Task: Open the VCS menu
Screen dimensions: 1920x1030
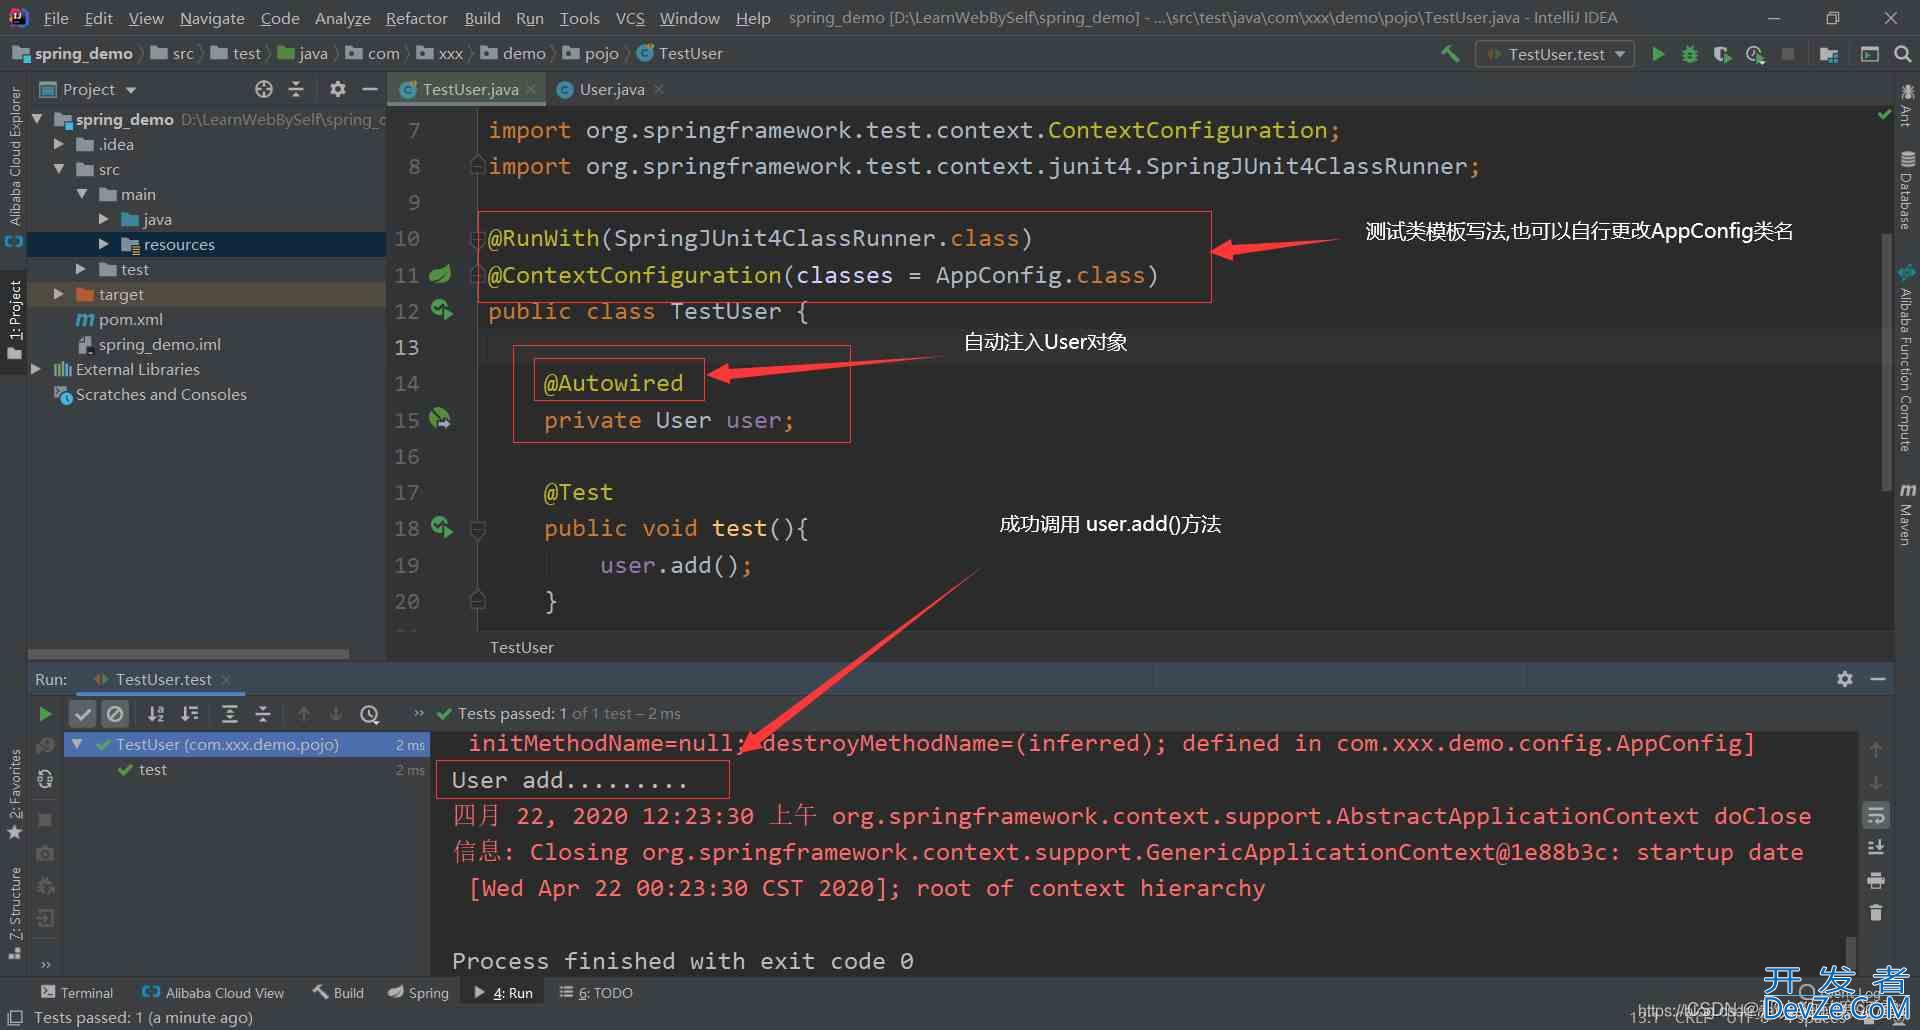Action: 630,18
